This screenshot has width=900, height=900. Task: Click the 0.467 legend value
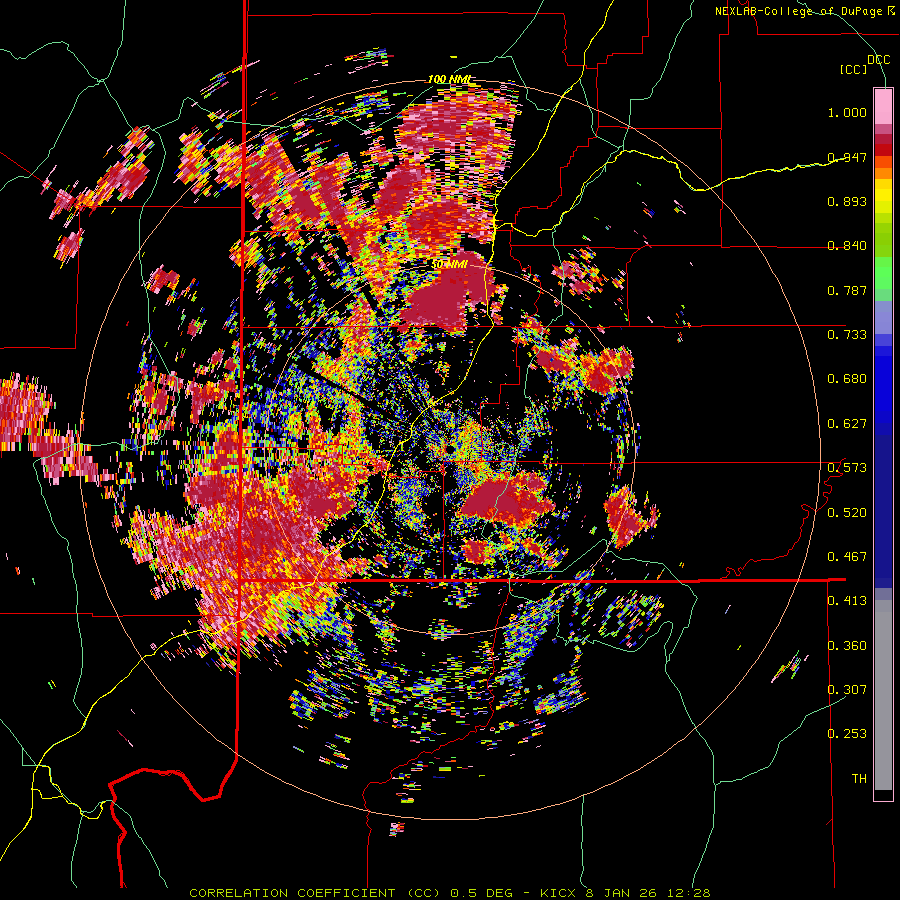847,557
